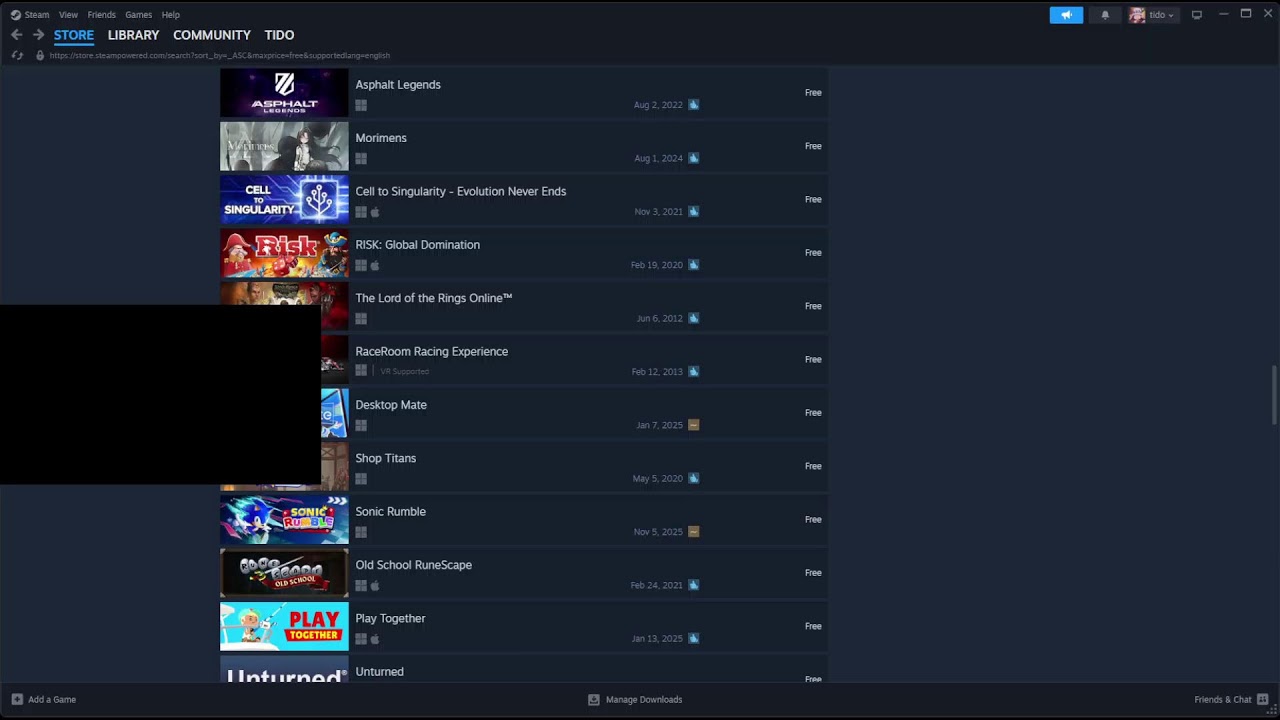Click the review icon for Old School RuneScape
The width and height of the screenshot is (1280, 720).
(693, 585)
